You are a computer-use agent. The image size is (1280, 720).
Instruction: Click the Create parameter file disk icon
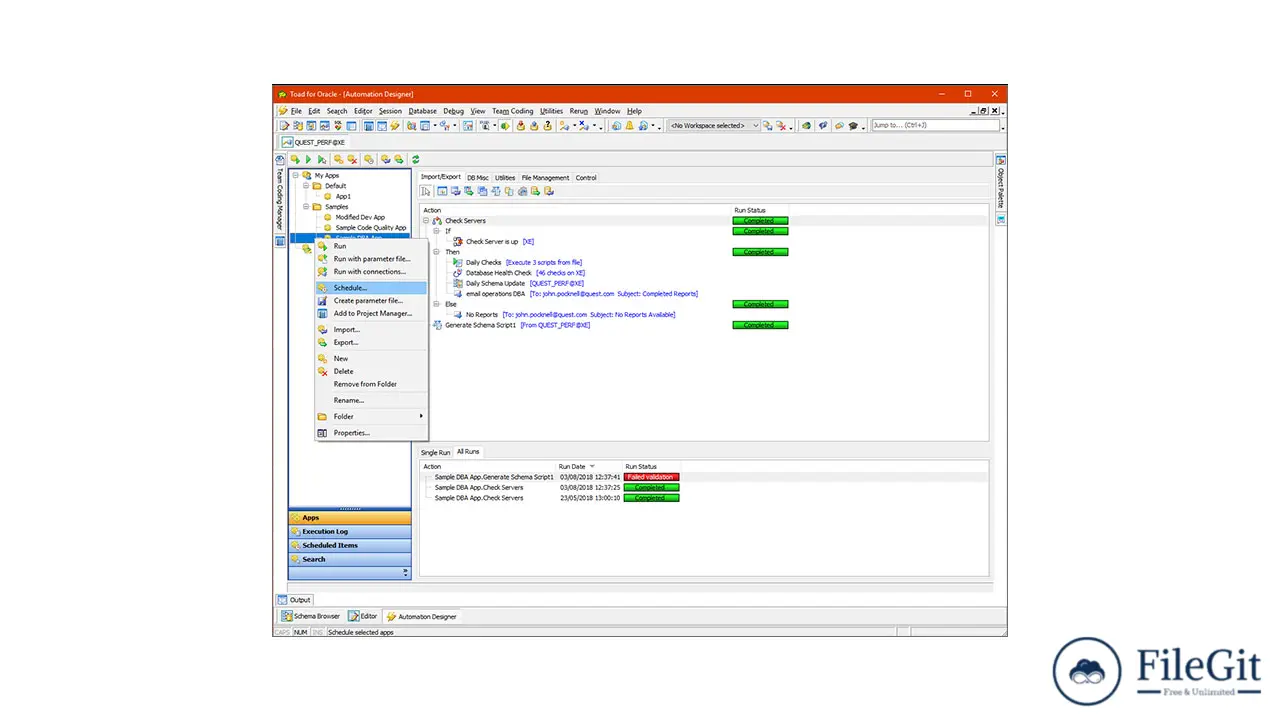pos(322,301)
